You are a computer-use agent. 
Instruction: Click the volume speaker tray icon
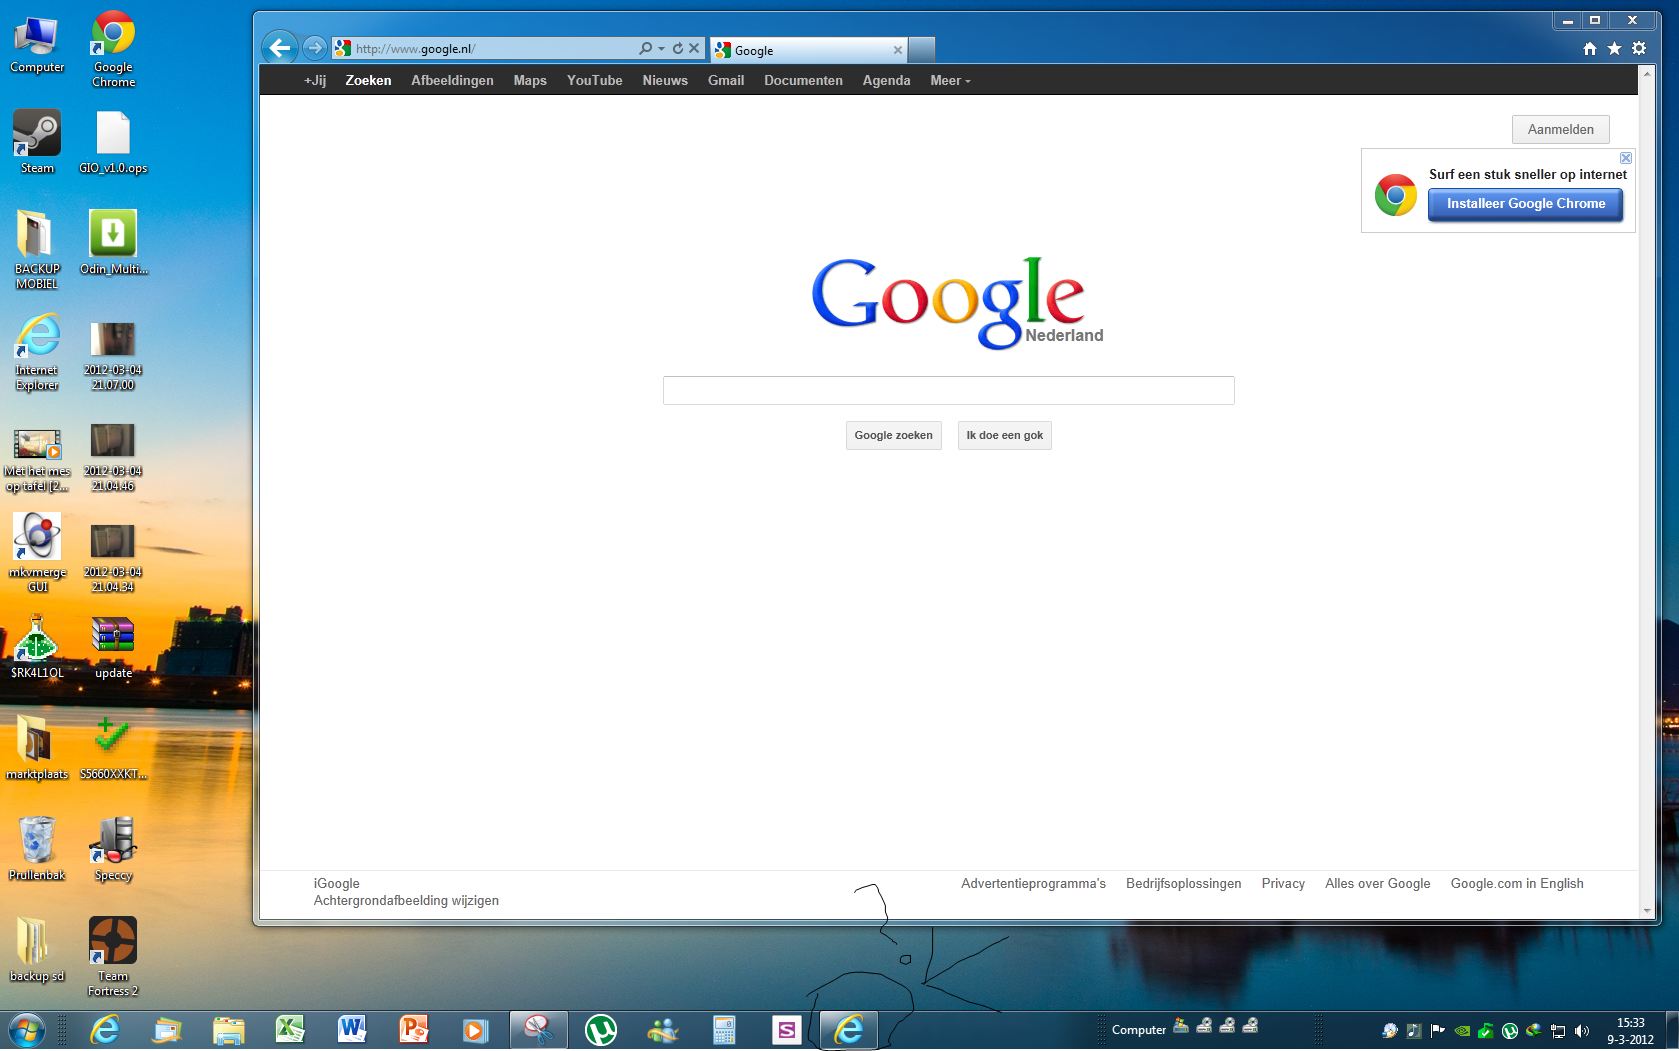click(1582, 1031)
